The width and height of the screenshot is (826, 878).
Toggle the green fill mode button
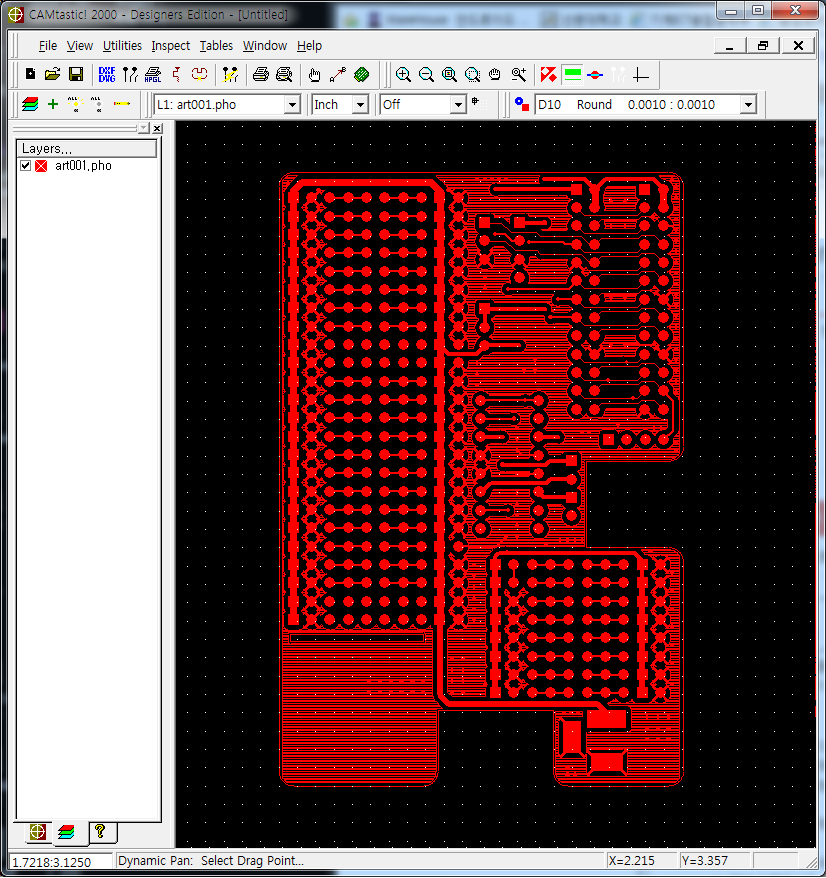point(572,74)
